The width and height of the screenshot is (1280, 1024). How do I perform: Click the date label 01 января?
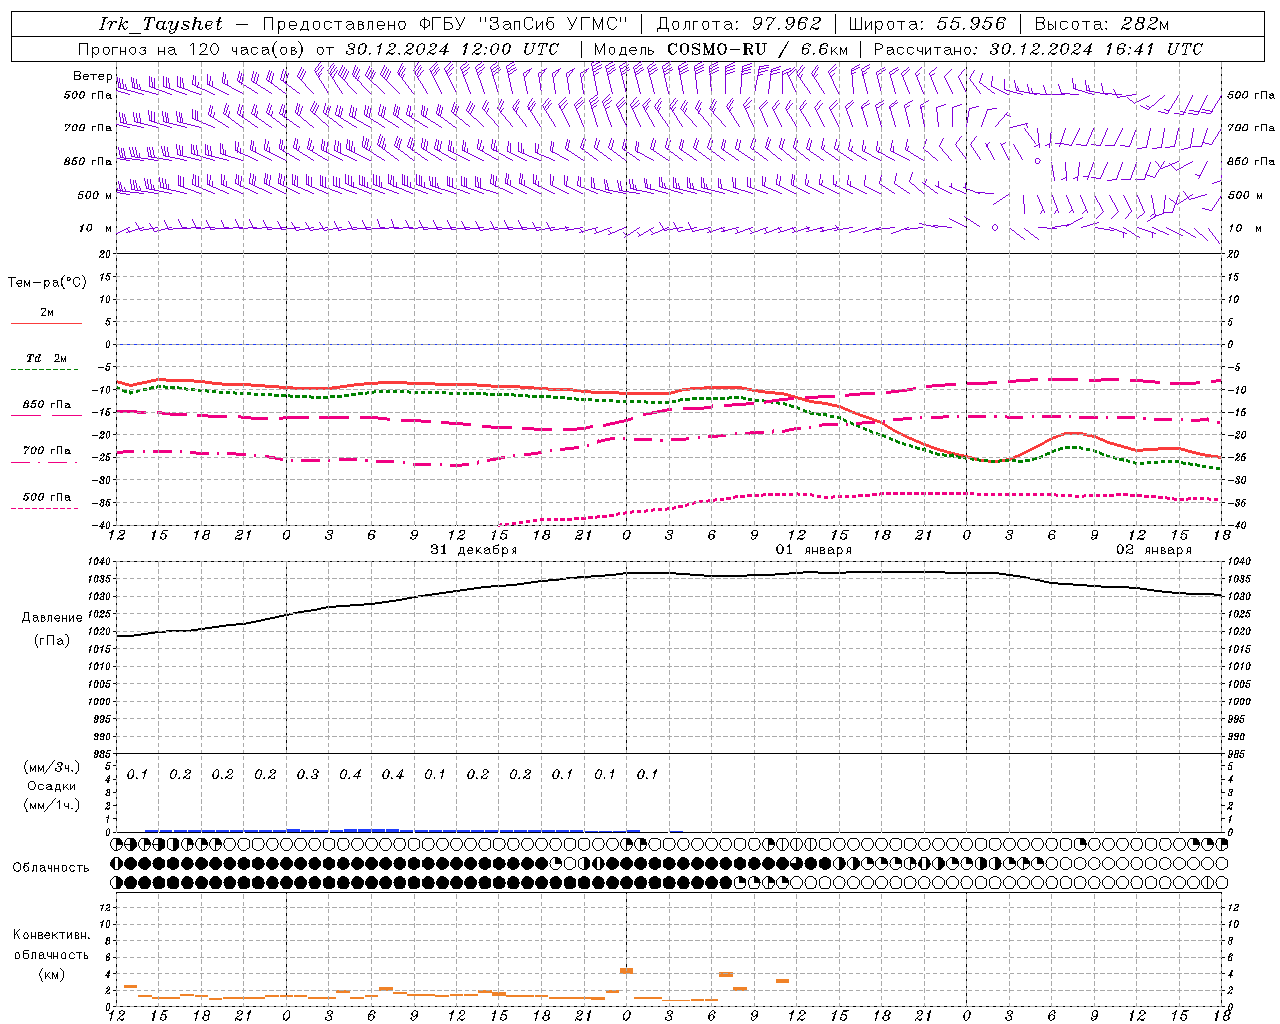pos(813,549)
